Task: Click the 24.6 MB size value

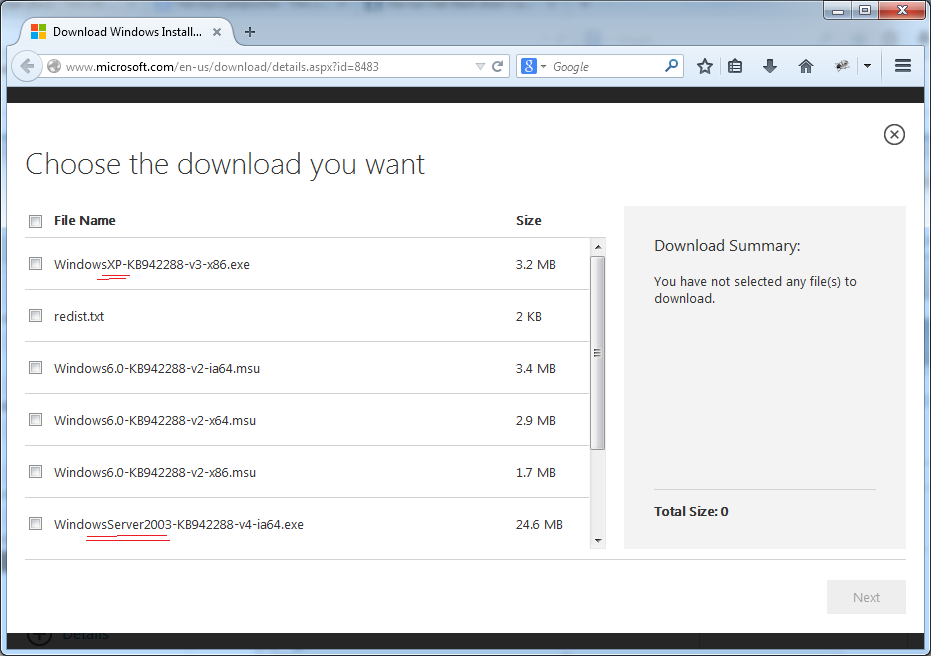Action: 539,525
